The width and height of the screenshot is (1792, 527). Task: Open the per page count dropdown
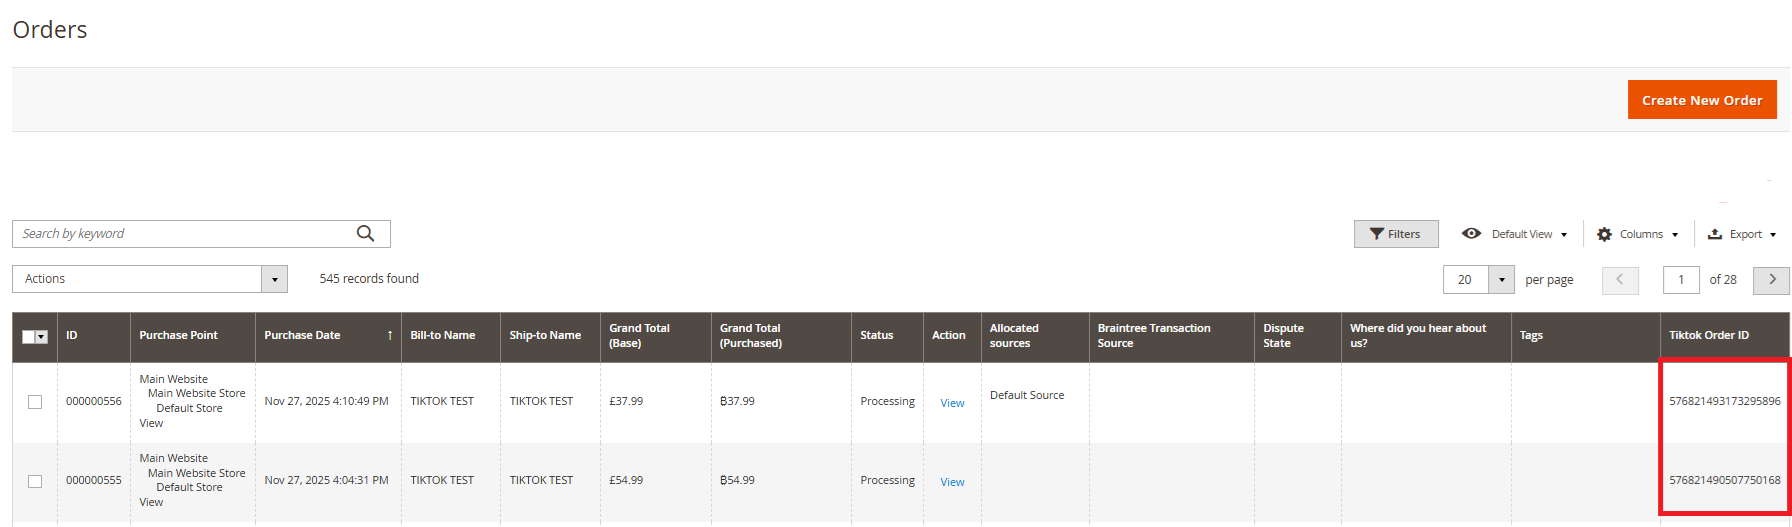[1502, 280]
